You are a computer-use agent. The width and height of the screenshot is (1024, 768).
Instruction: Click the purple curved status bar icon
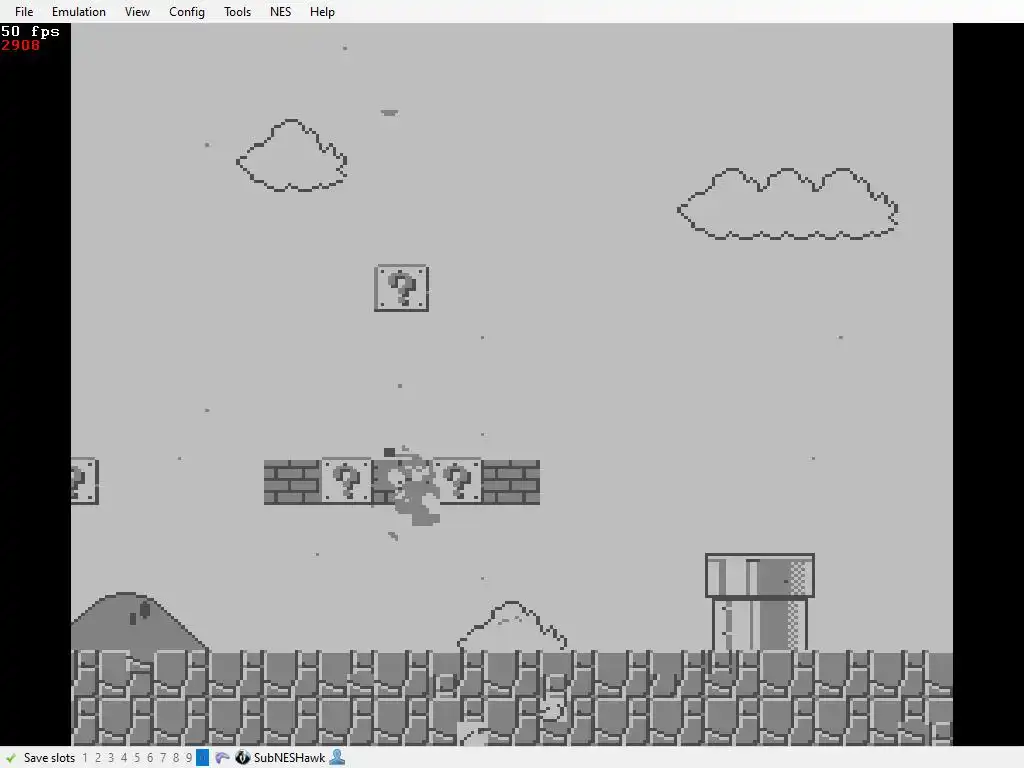pyautogui.click(x=222, y=758)
